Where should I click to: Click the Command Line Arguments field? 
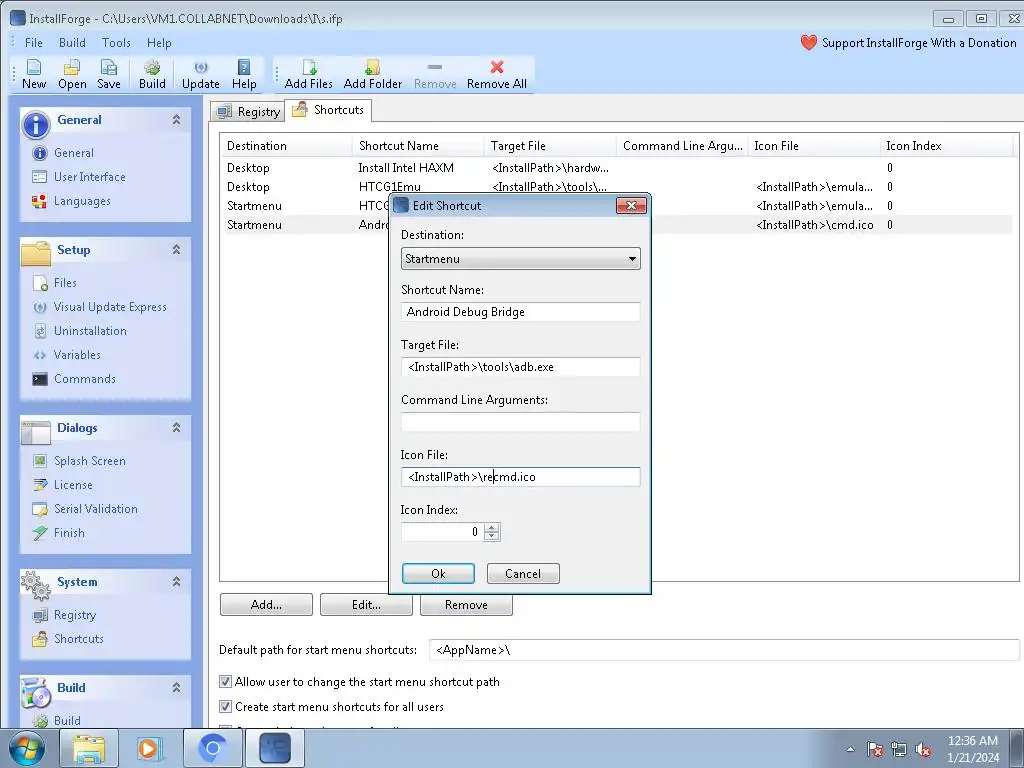click(520, 421)
